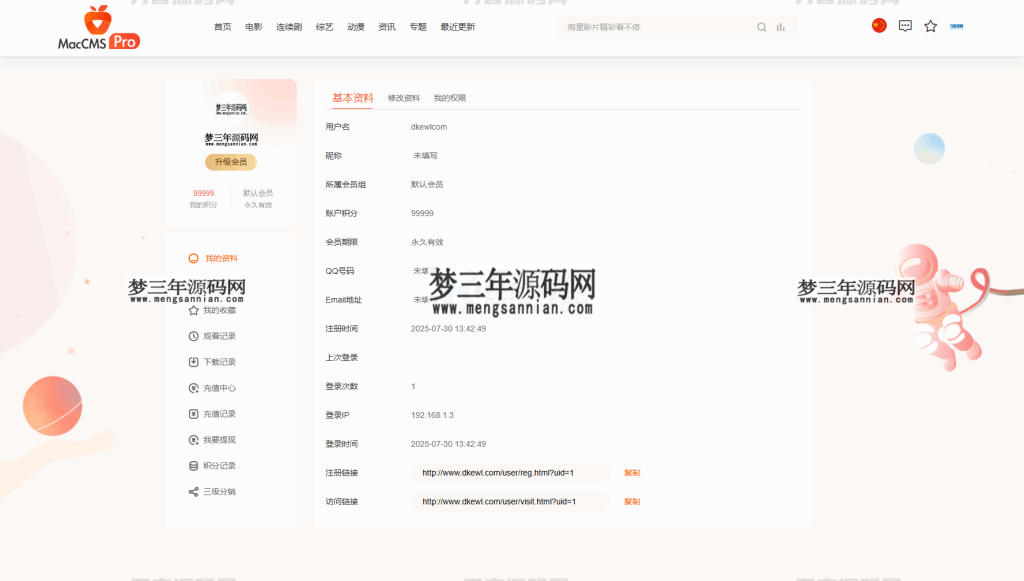Click the 升级会员 upgrade member button

229,161
